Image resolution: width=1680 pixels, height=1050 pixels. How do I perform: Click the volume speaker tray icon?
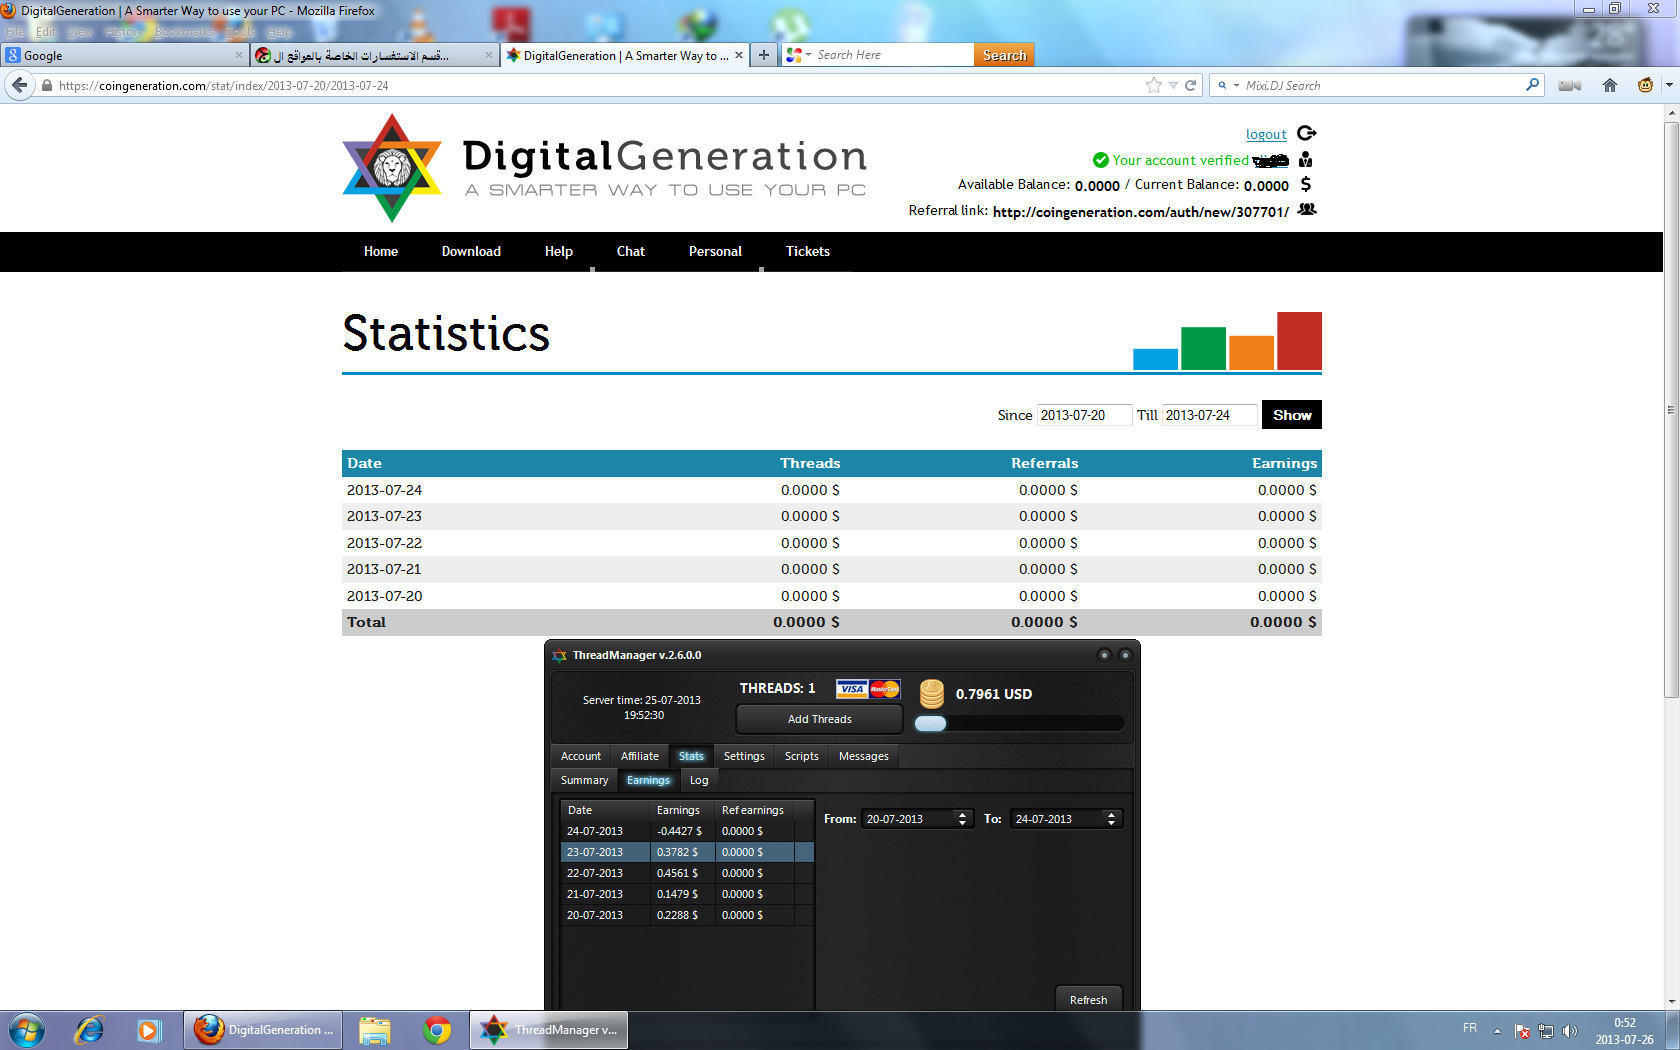1570,1031
